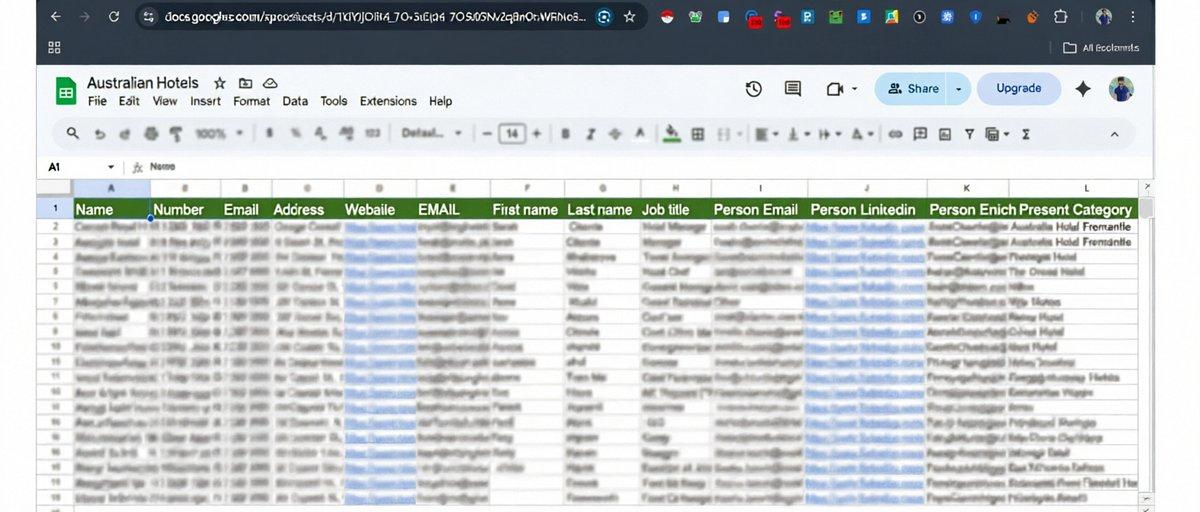This screenshot has height=512, width=1200.
Task: Open the Data menu
Action: 295,101
